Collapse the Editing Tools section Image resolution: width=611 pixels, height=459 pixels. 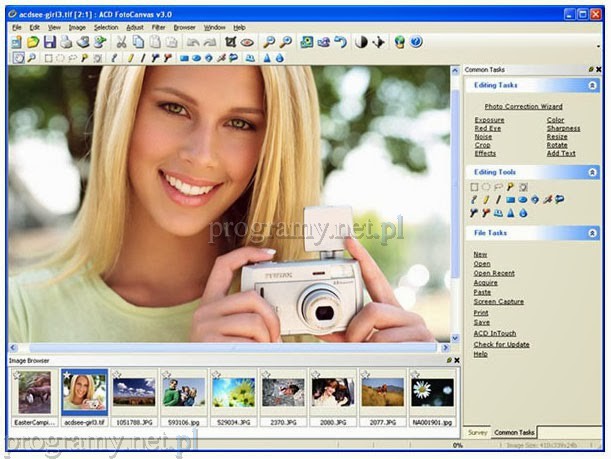pos(592,172)
